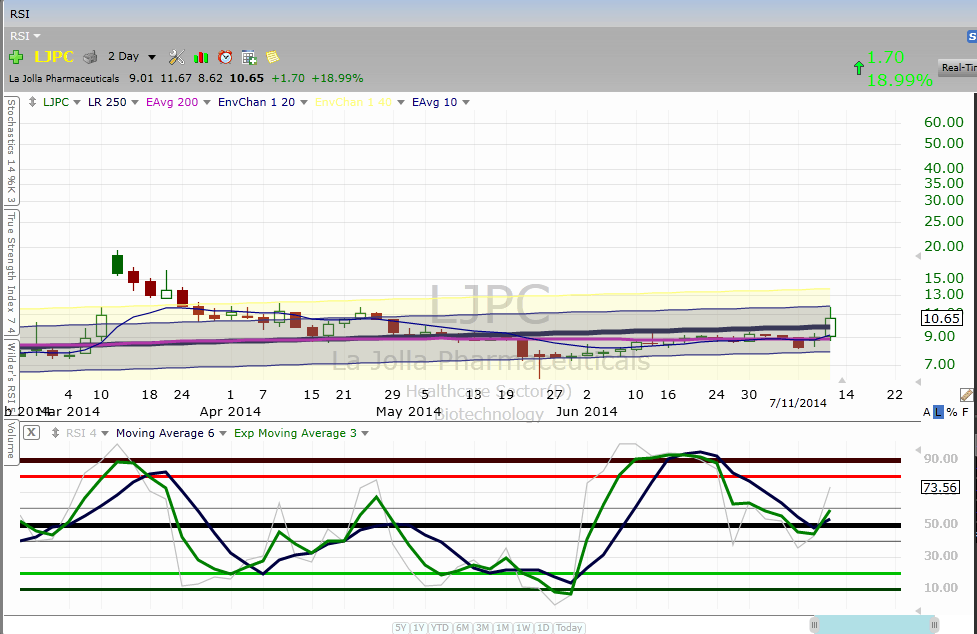The width and height of the screenshot is (977, 634).
Task: Open chart settings wrench and screwdriver icon
Action: [177, 57]
